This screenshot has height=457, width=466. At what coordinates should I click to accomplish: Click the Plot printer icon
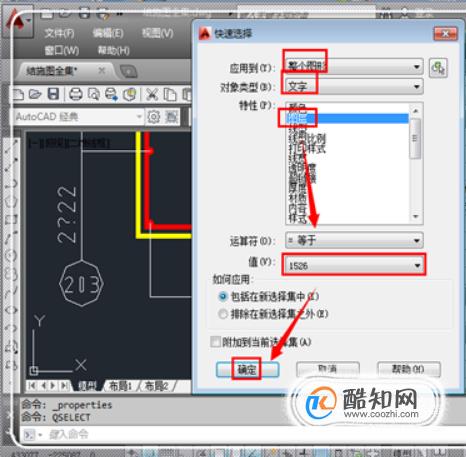pos(76,94)
